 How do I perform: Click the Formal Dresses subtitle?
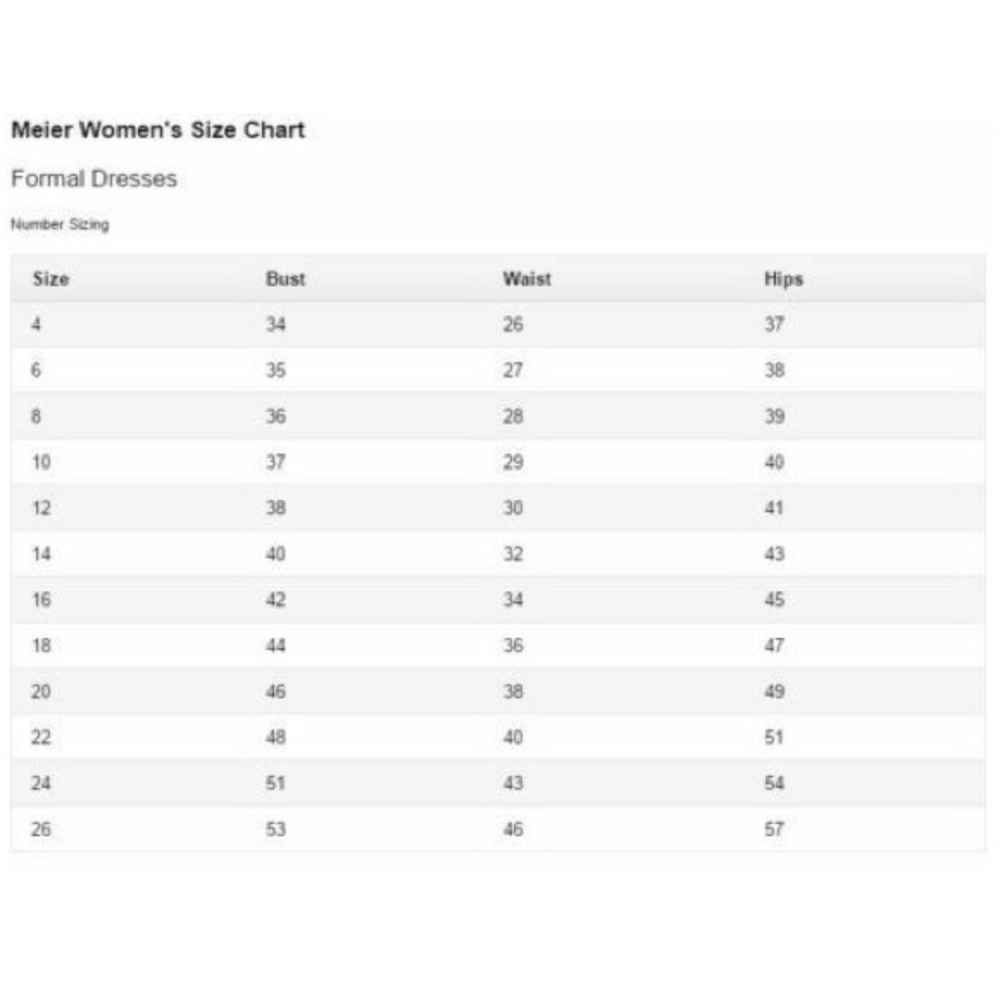(94, 179)
